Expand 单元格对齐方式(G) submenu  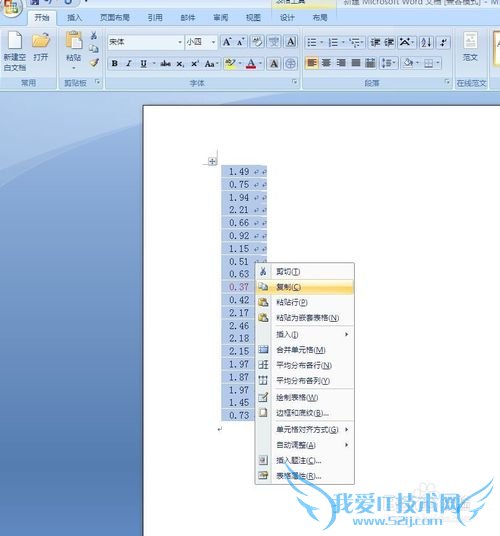click(x=305, y=429)
